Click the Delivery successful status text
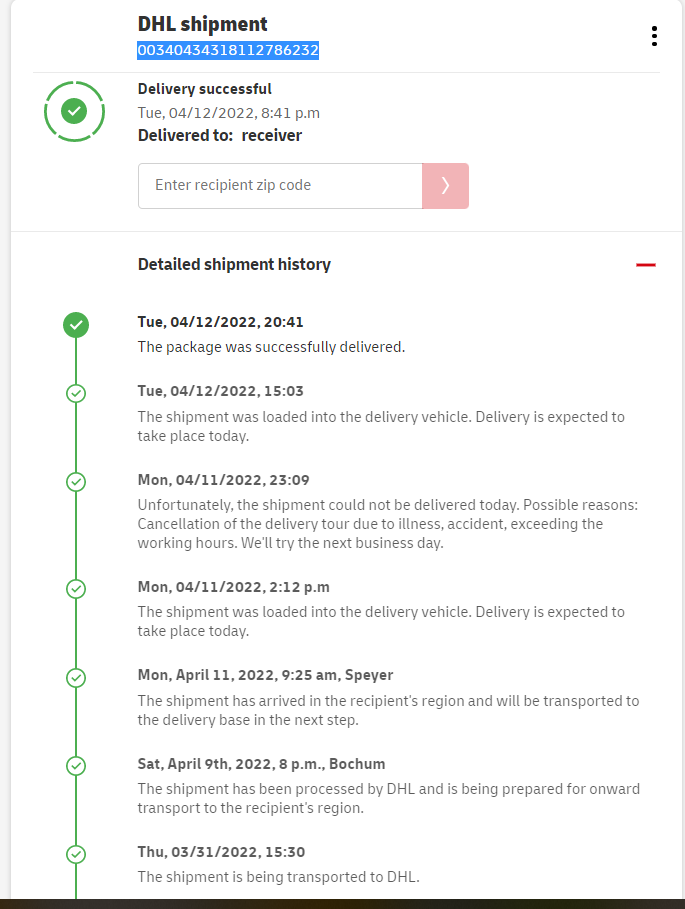This screenshot has height=909, width=685. pos(204,89)
